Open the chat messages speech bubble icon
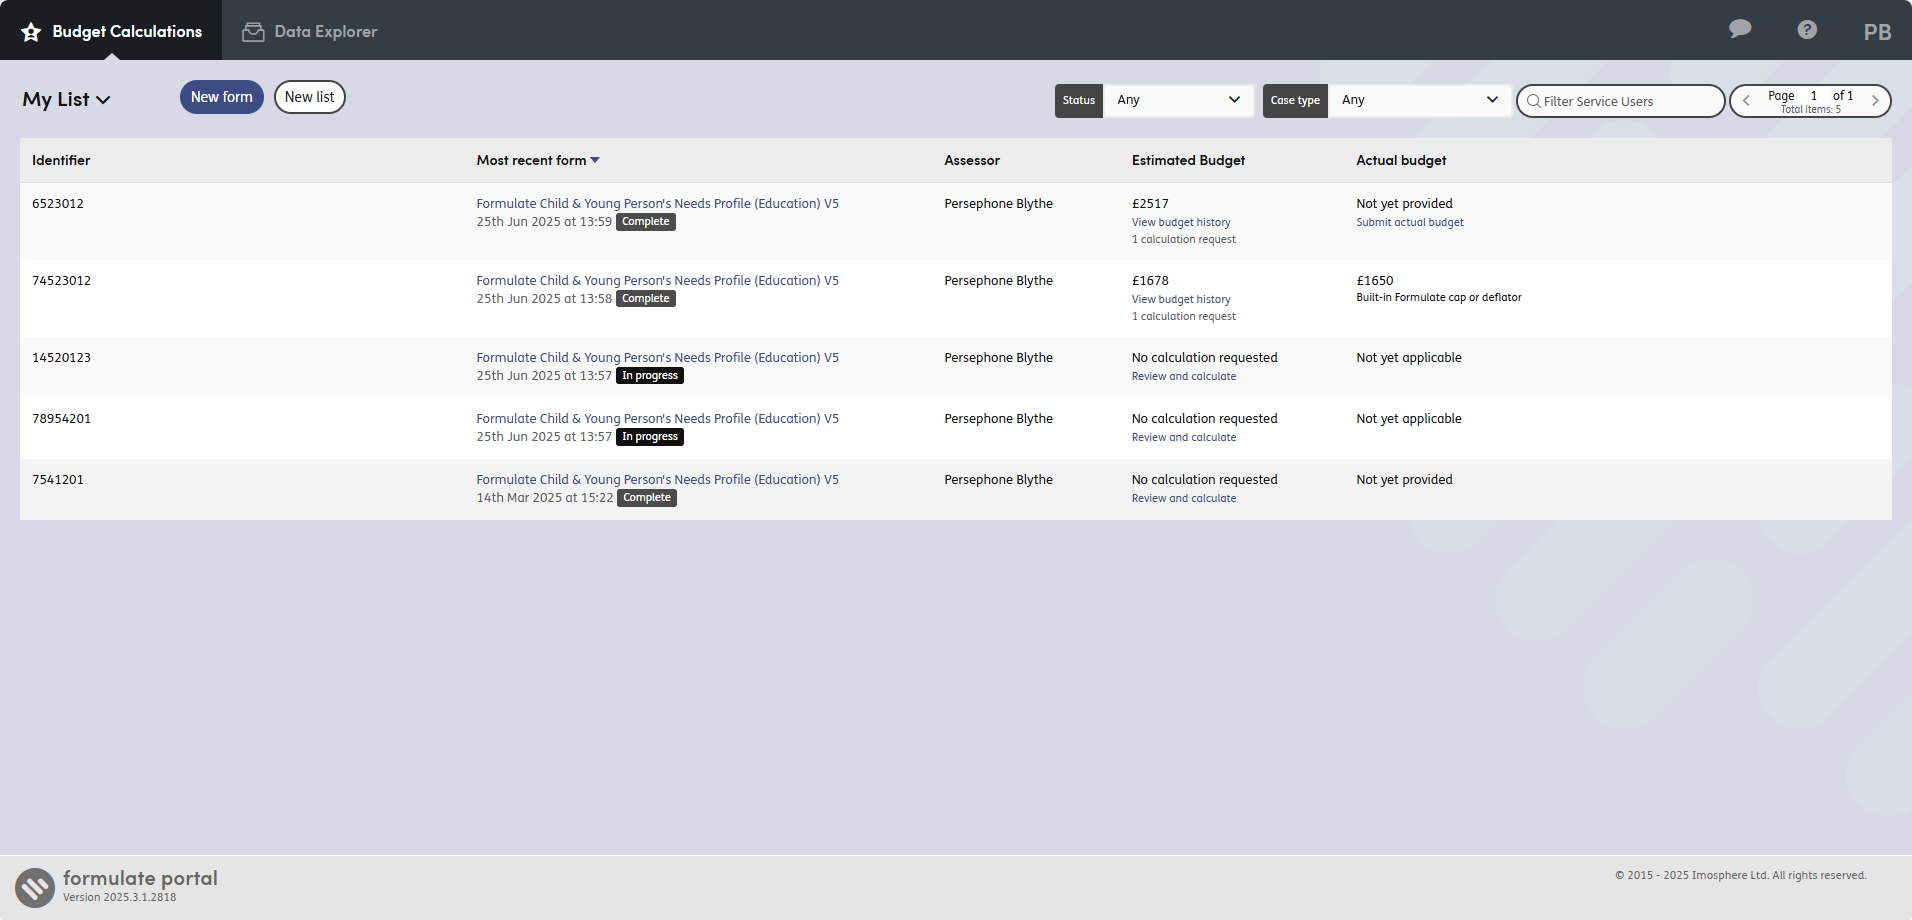Viewport: 1912px width, 920px height. 1740,29
